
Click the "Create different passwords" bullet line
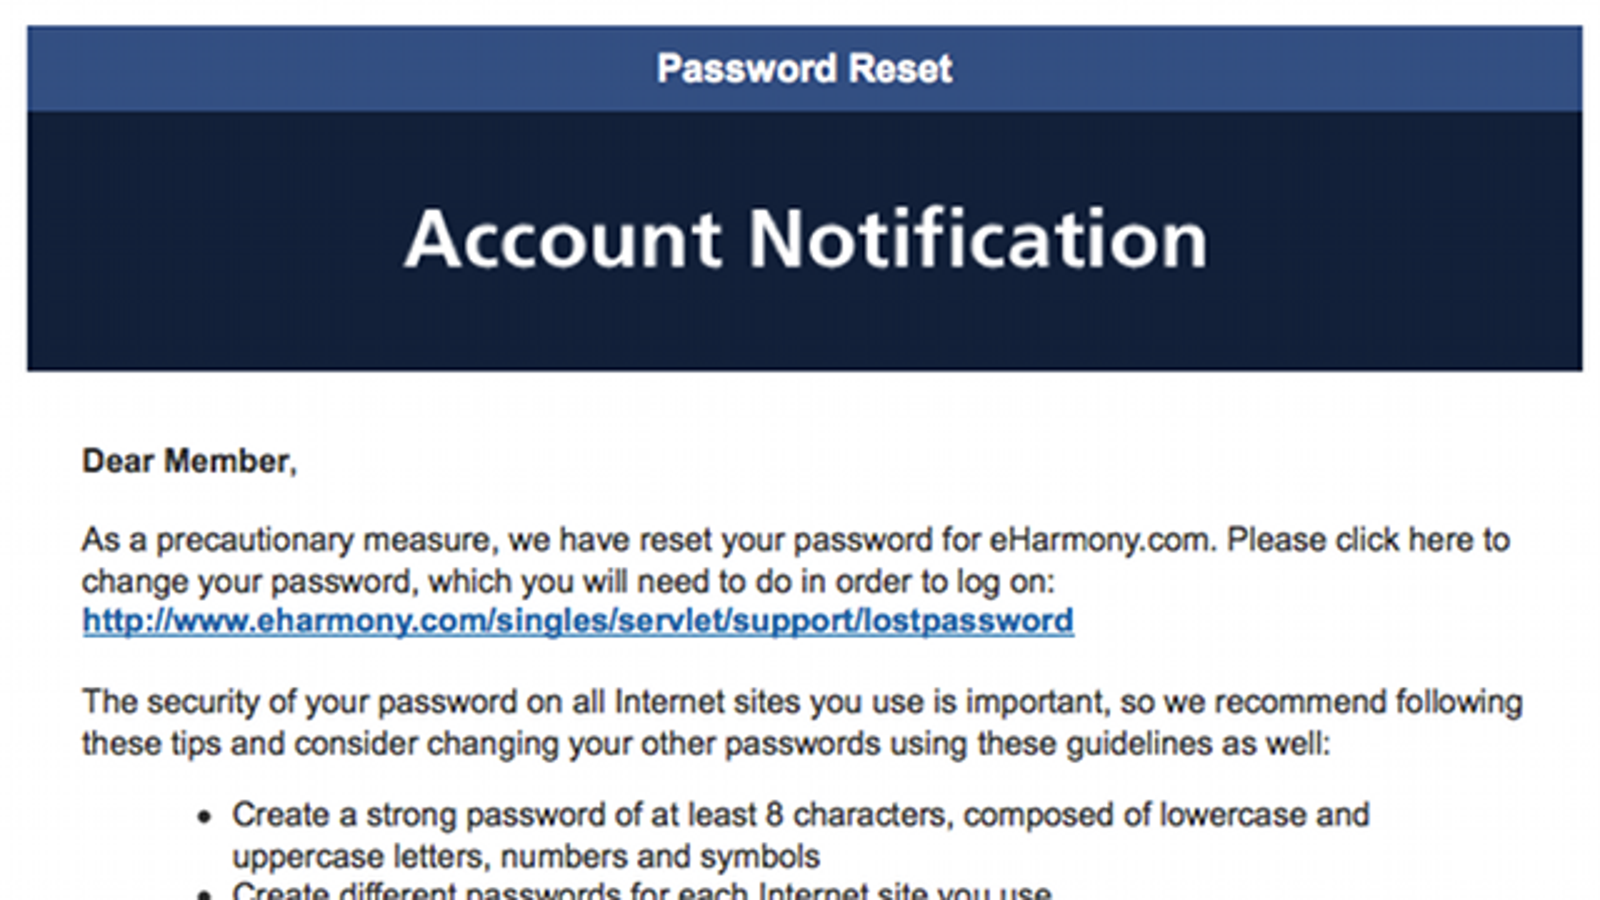(641, 890)
